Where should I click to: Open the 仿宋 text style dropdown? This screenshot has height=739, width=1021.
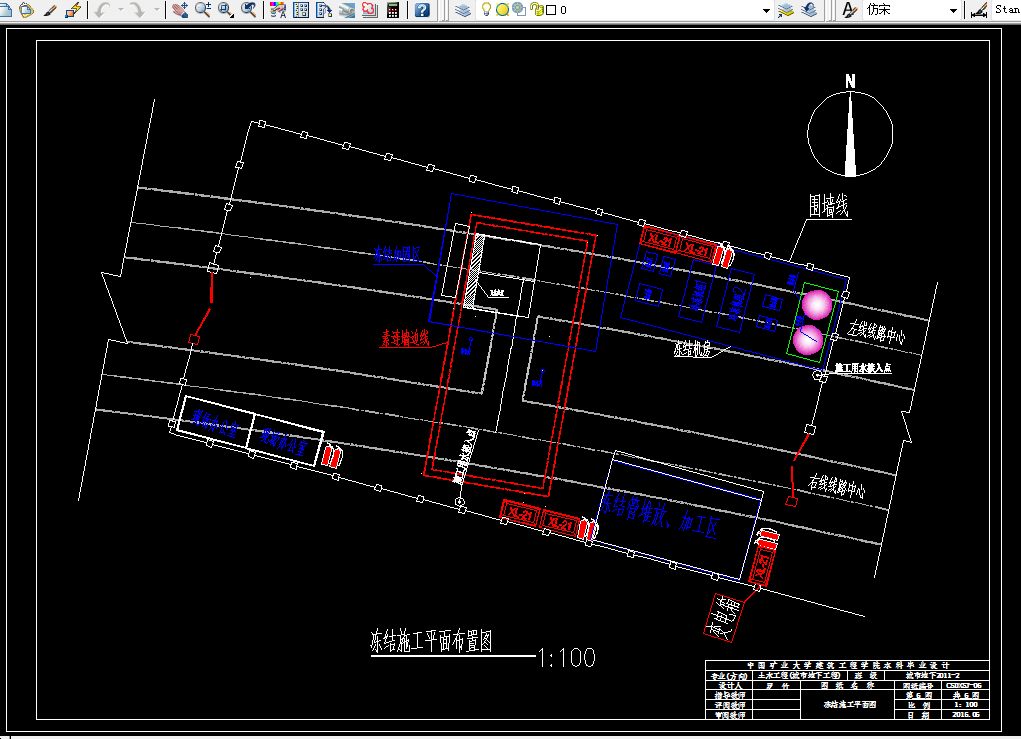(x=953, y=10)
